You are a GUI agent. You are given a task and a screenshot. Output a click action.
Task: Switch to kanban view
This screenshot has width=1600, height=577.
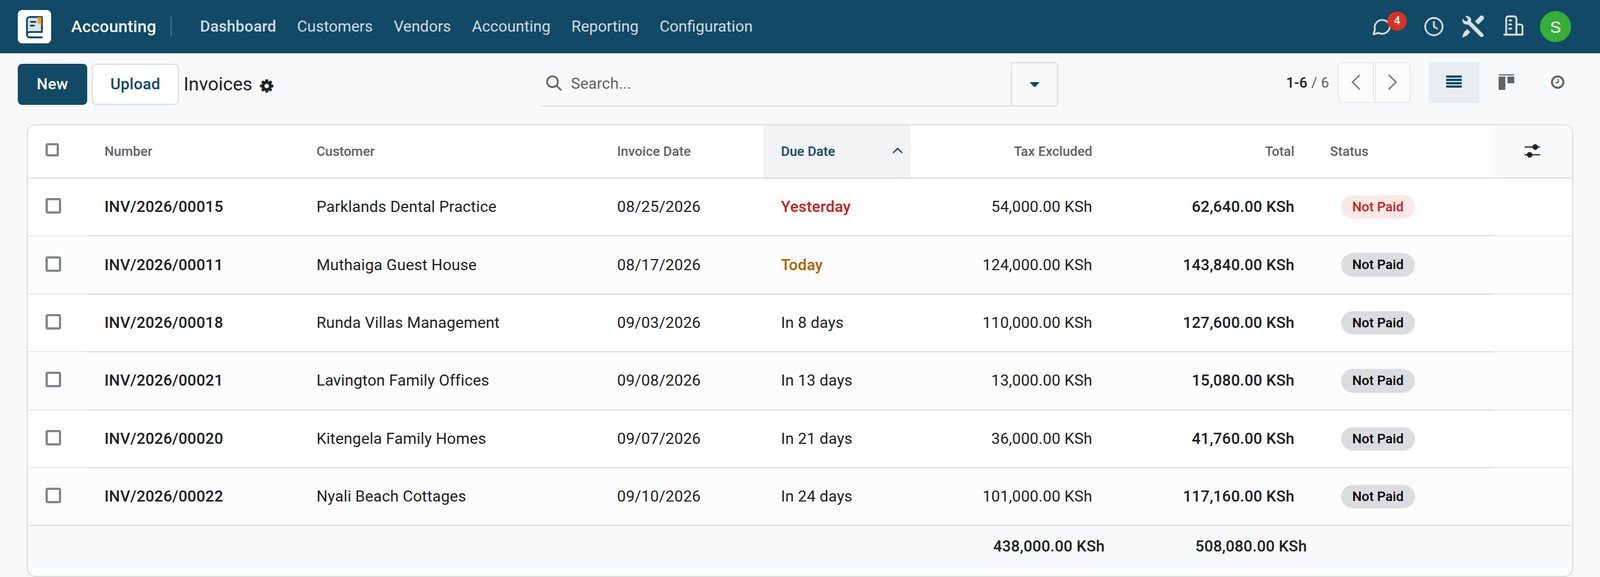1506,83
